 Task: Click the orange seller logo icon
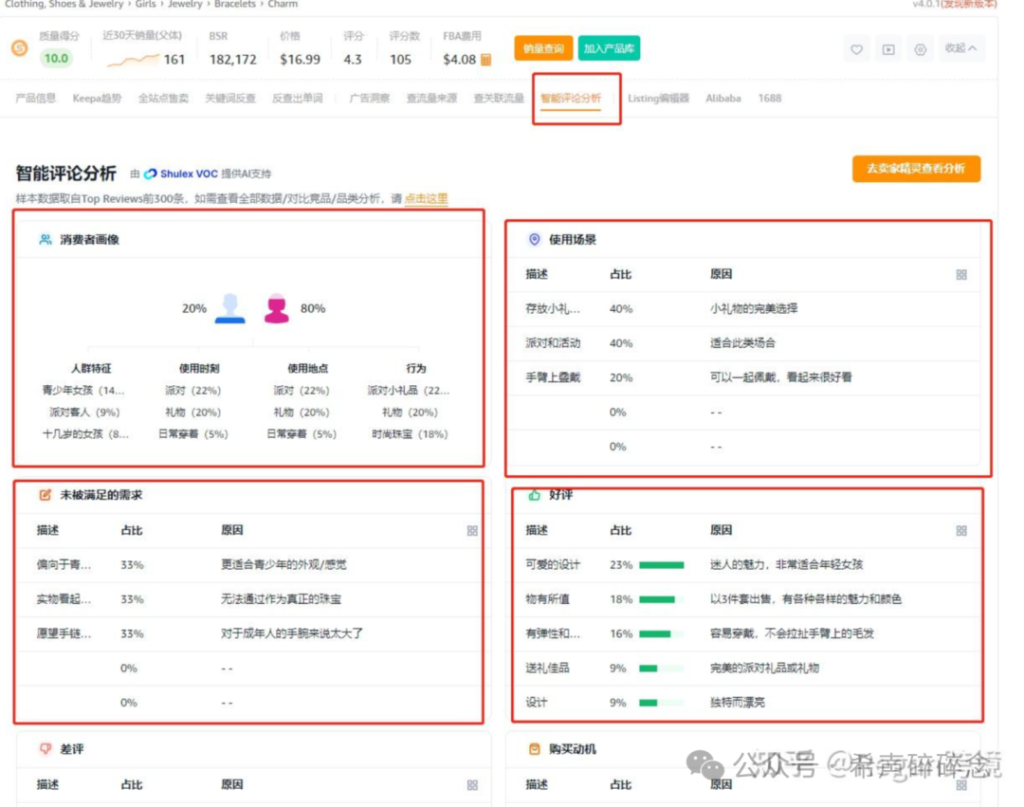19,48
